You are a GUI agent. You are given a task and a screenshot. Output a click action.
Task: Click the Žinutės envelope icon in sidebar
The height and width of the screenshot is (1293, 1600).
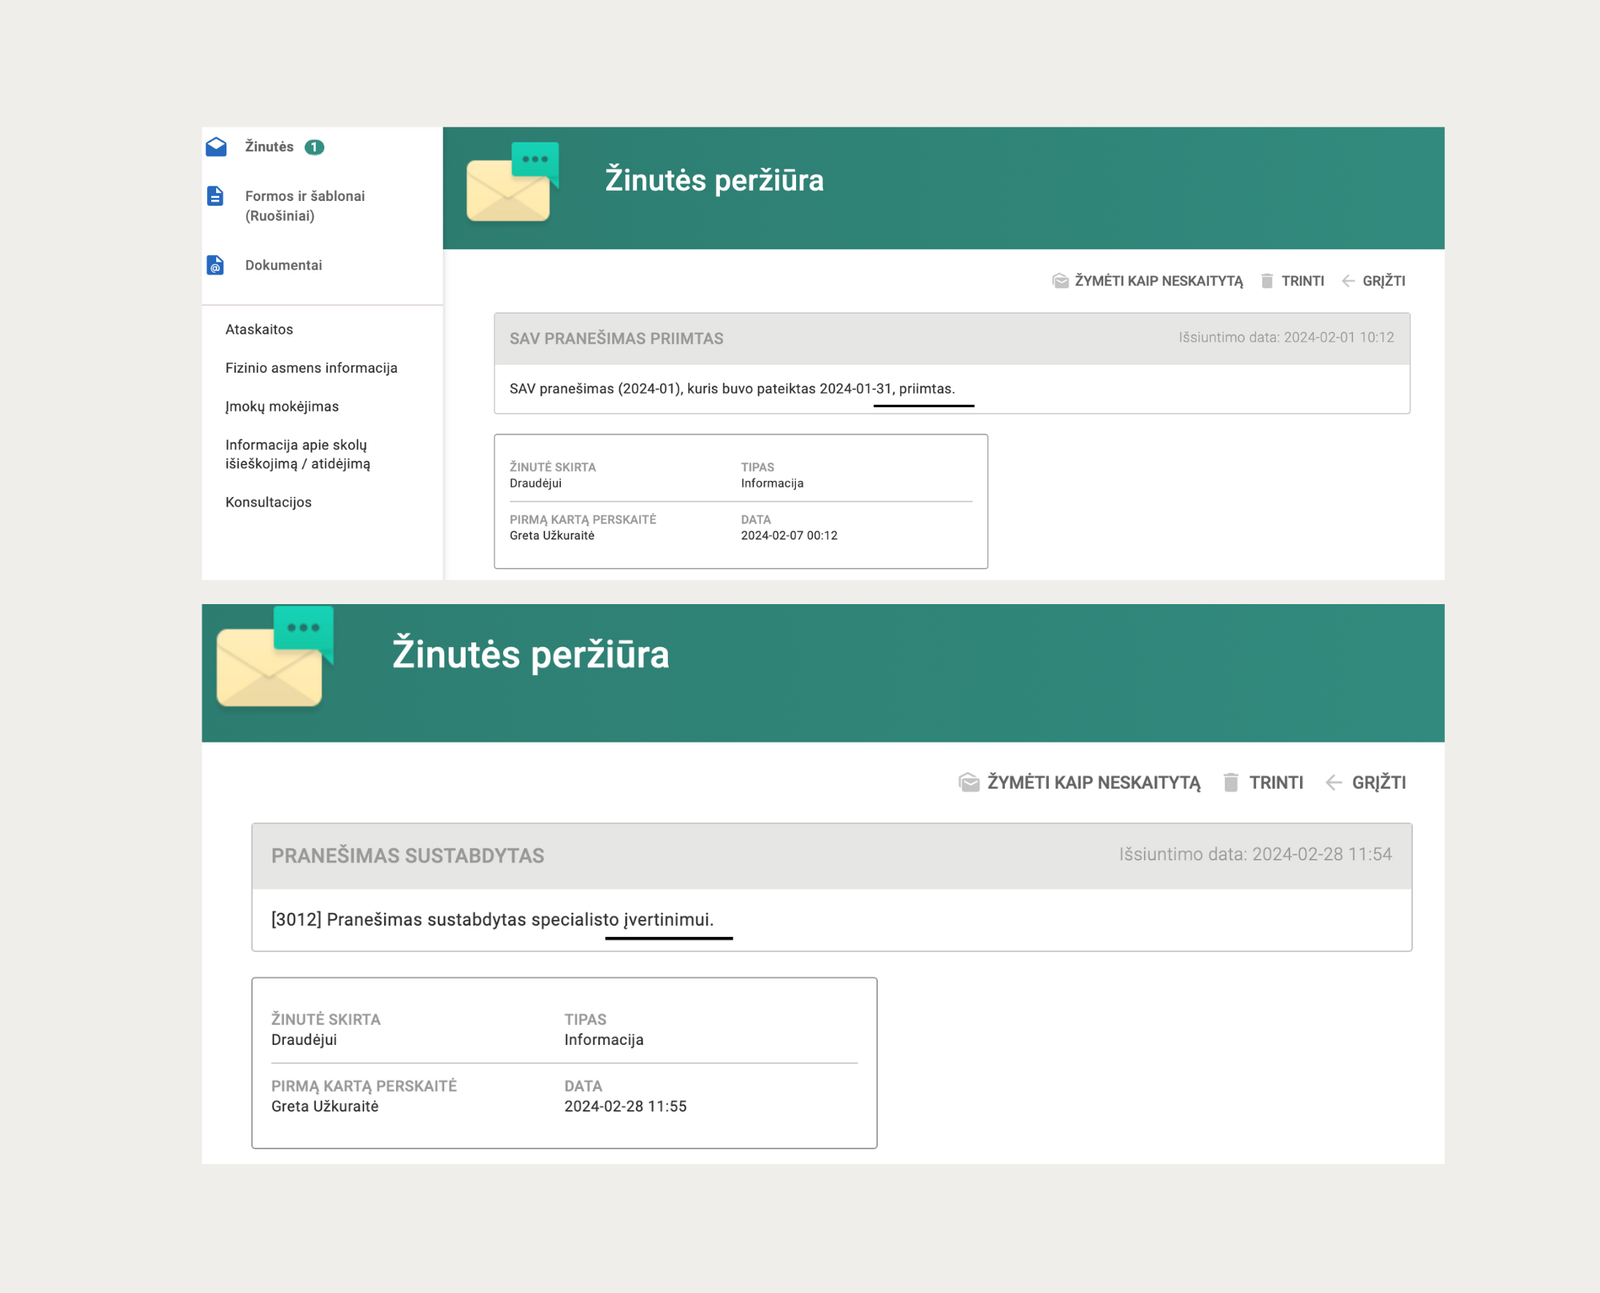click(x=216, y=147)
